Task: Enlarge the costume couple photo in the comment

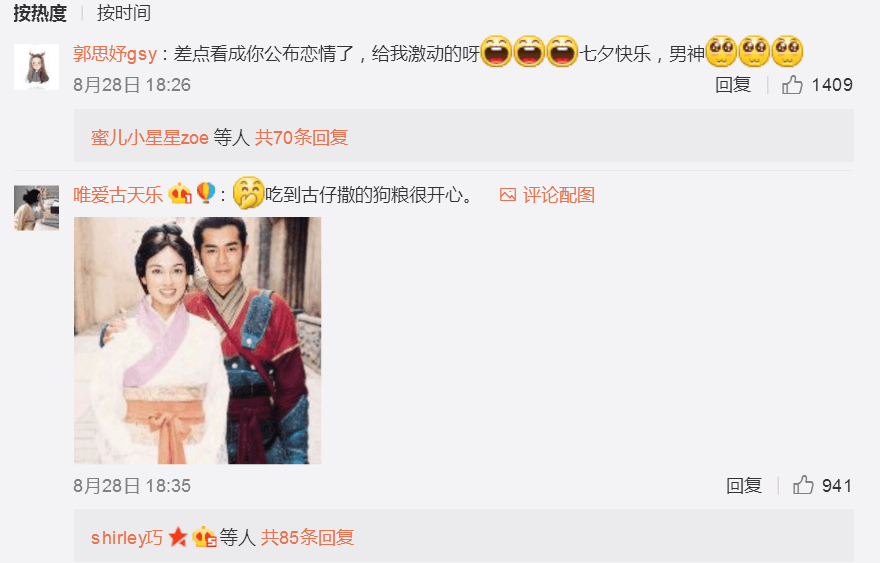Action: [x=198, y=340]
